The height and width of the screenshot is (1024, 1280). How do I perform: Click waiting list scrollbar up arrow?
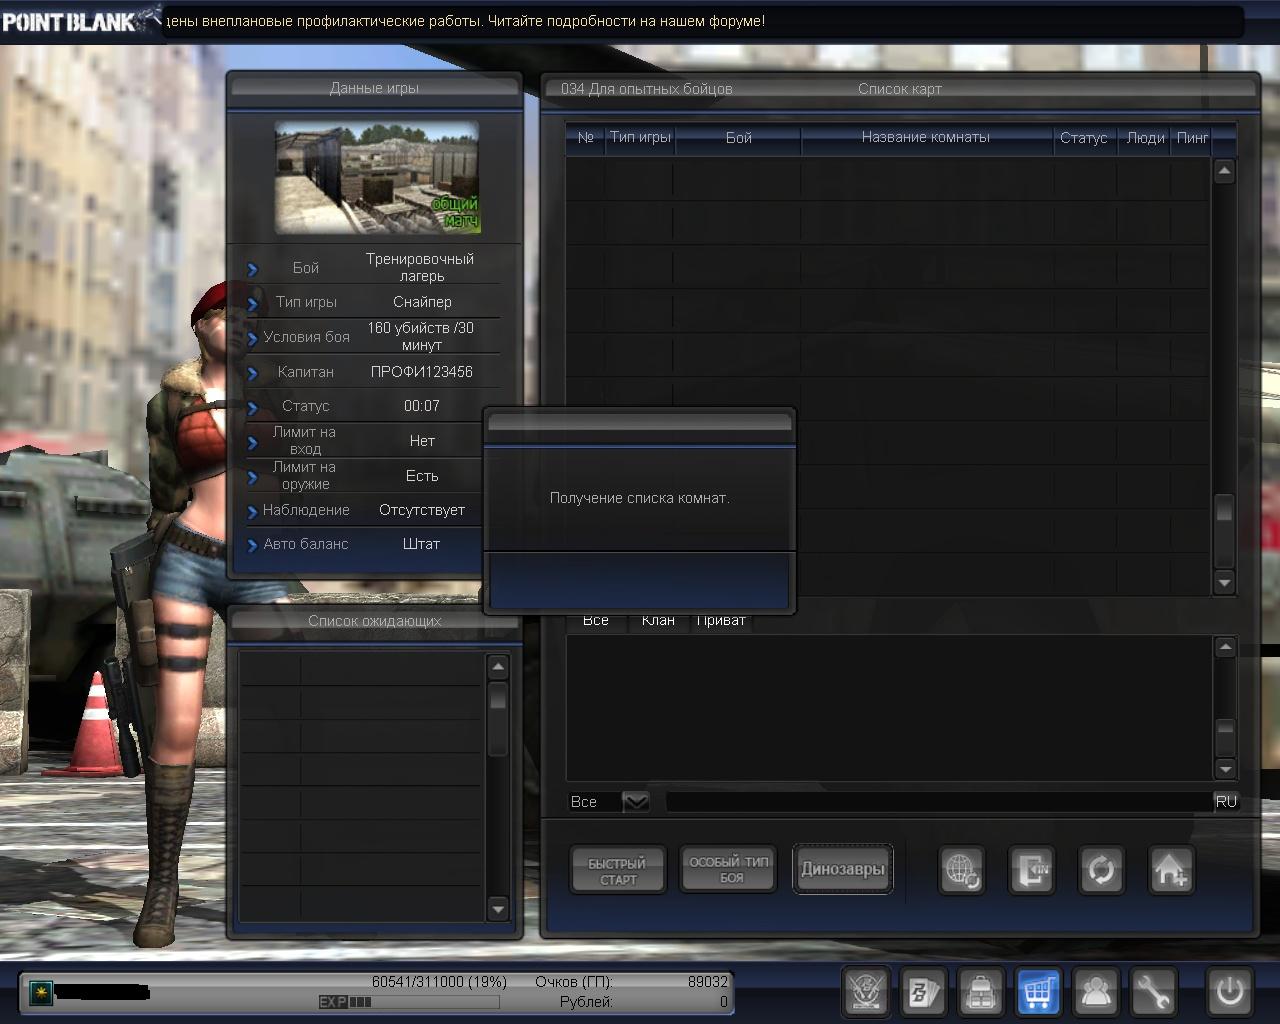[498, 666]
